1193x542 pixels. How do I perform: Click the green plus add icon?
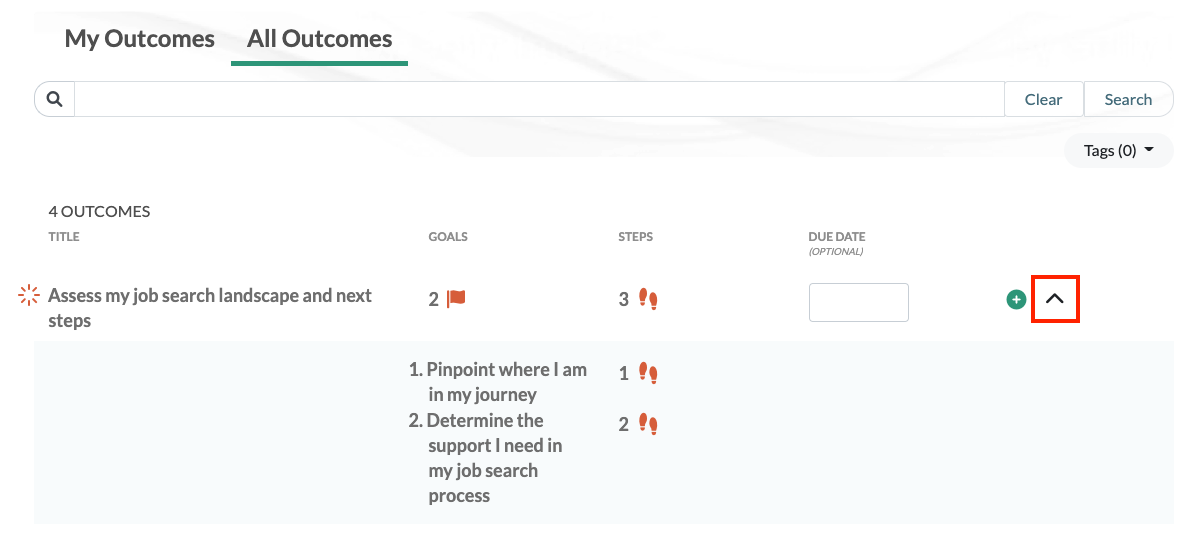(x=1016, y=299)
